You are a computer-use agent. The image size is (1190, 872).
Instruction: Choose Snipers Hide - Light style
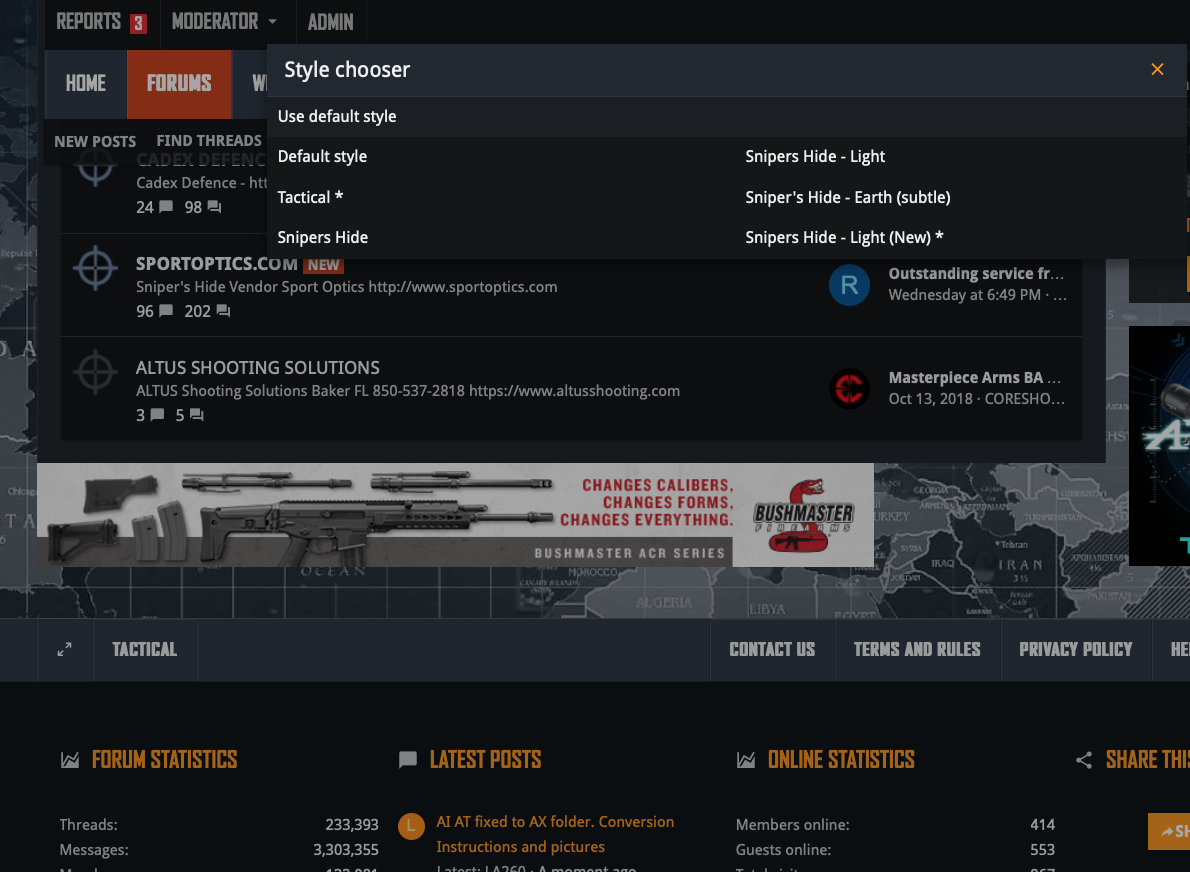click(x=815, y=156)
